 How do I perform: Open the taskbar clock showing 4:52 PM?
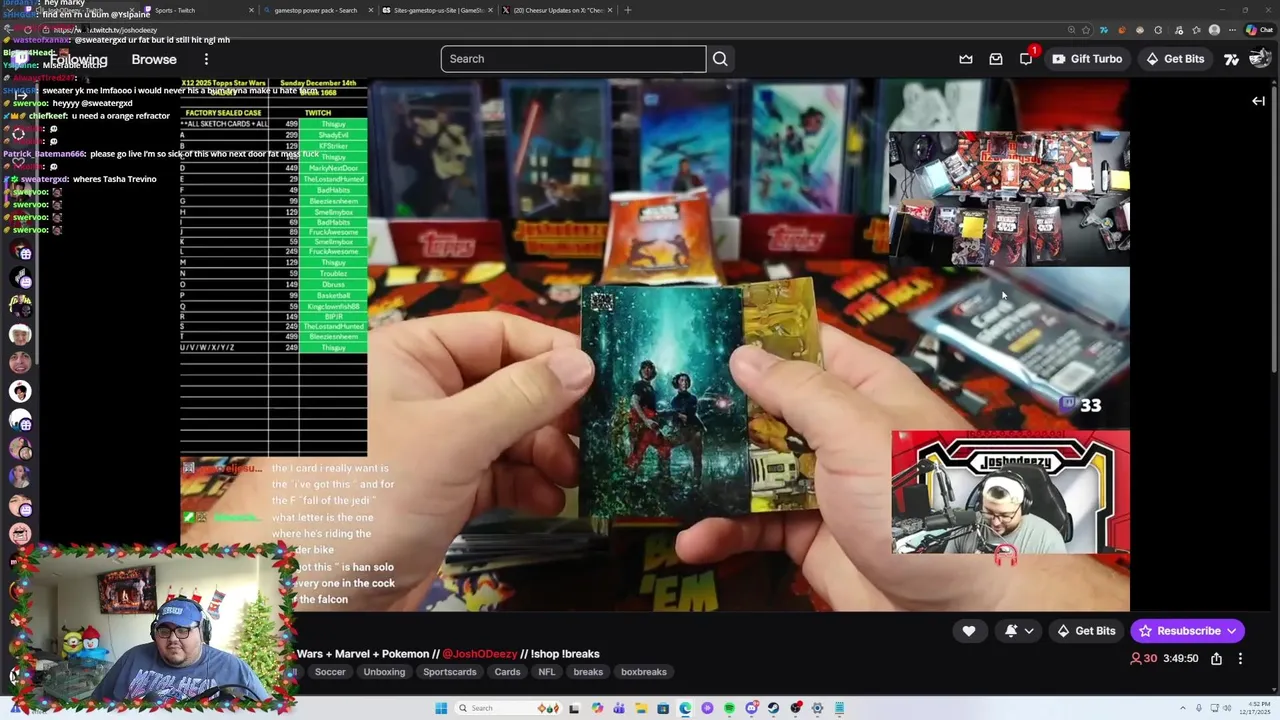1254,708
